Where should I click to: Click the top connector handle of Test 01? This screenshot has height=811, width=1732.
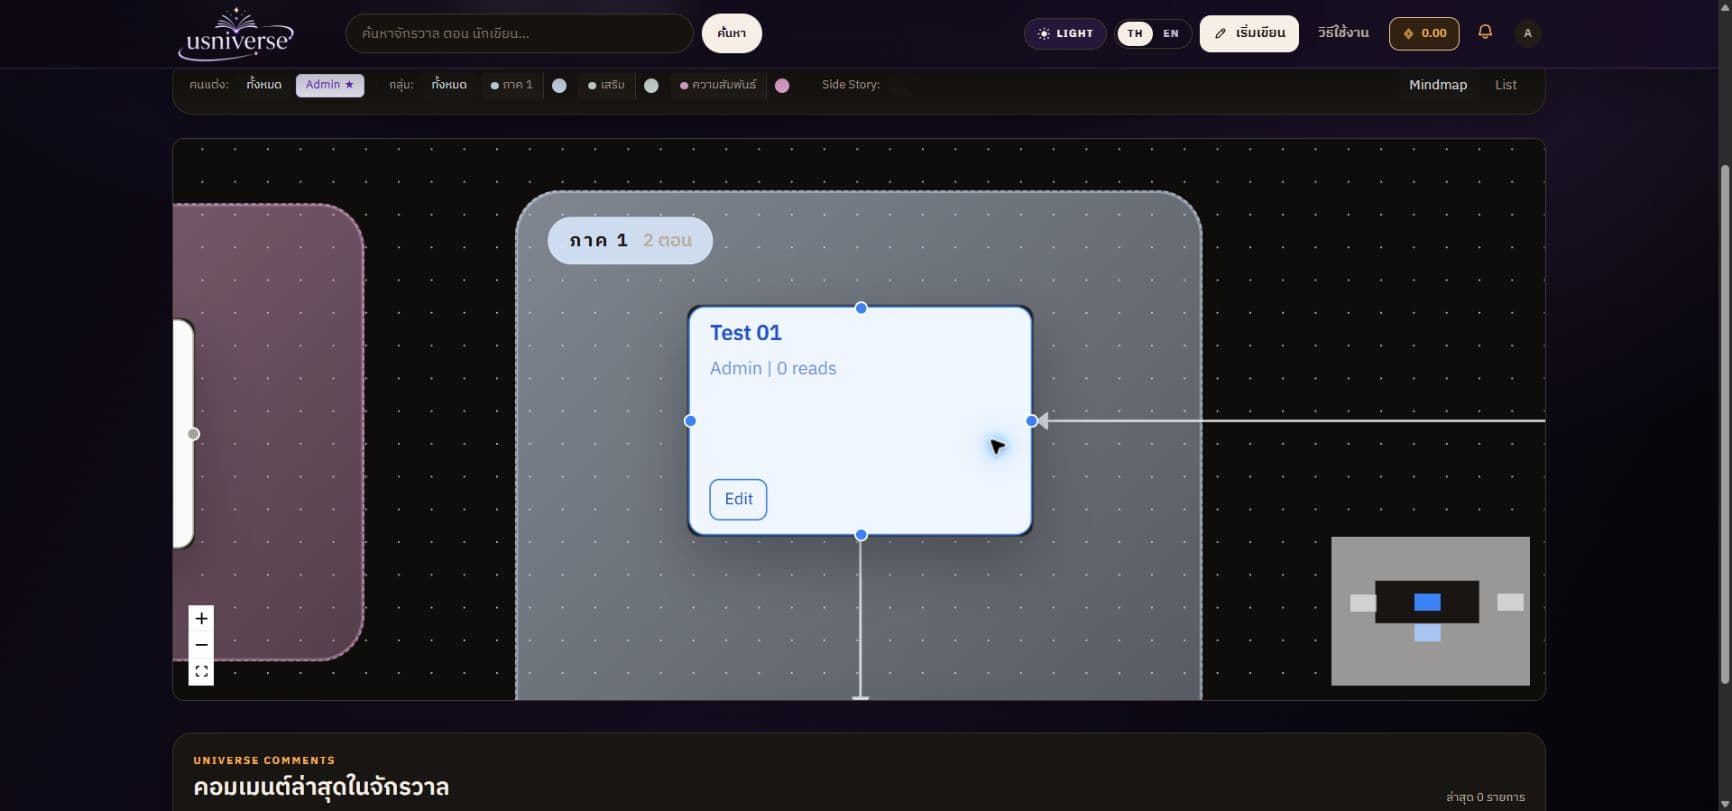click(x=861, y=308)
